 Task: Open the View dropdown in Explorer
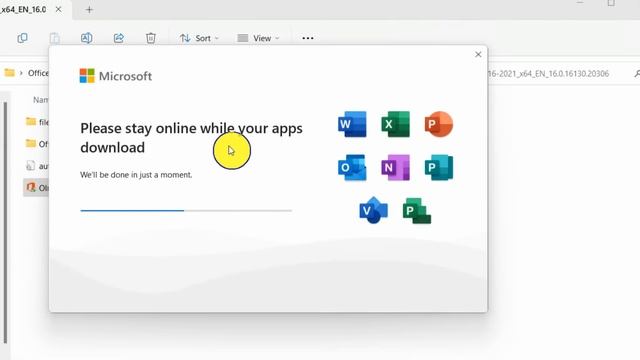click(x=258, y=38)
